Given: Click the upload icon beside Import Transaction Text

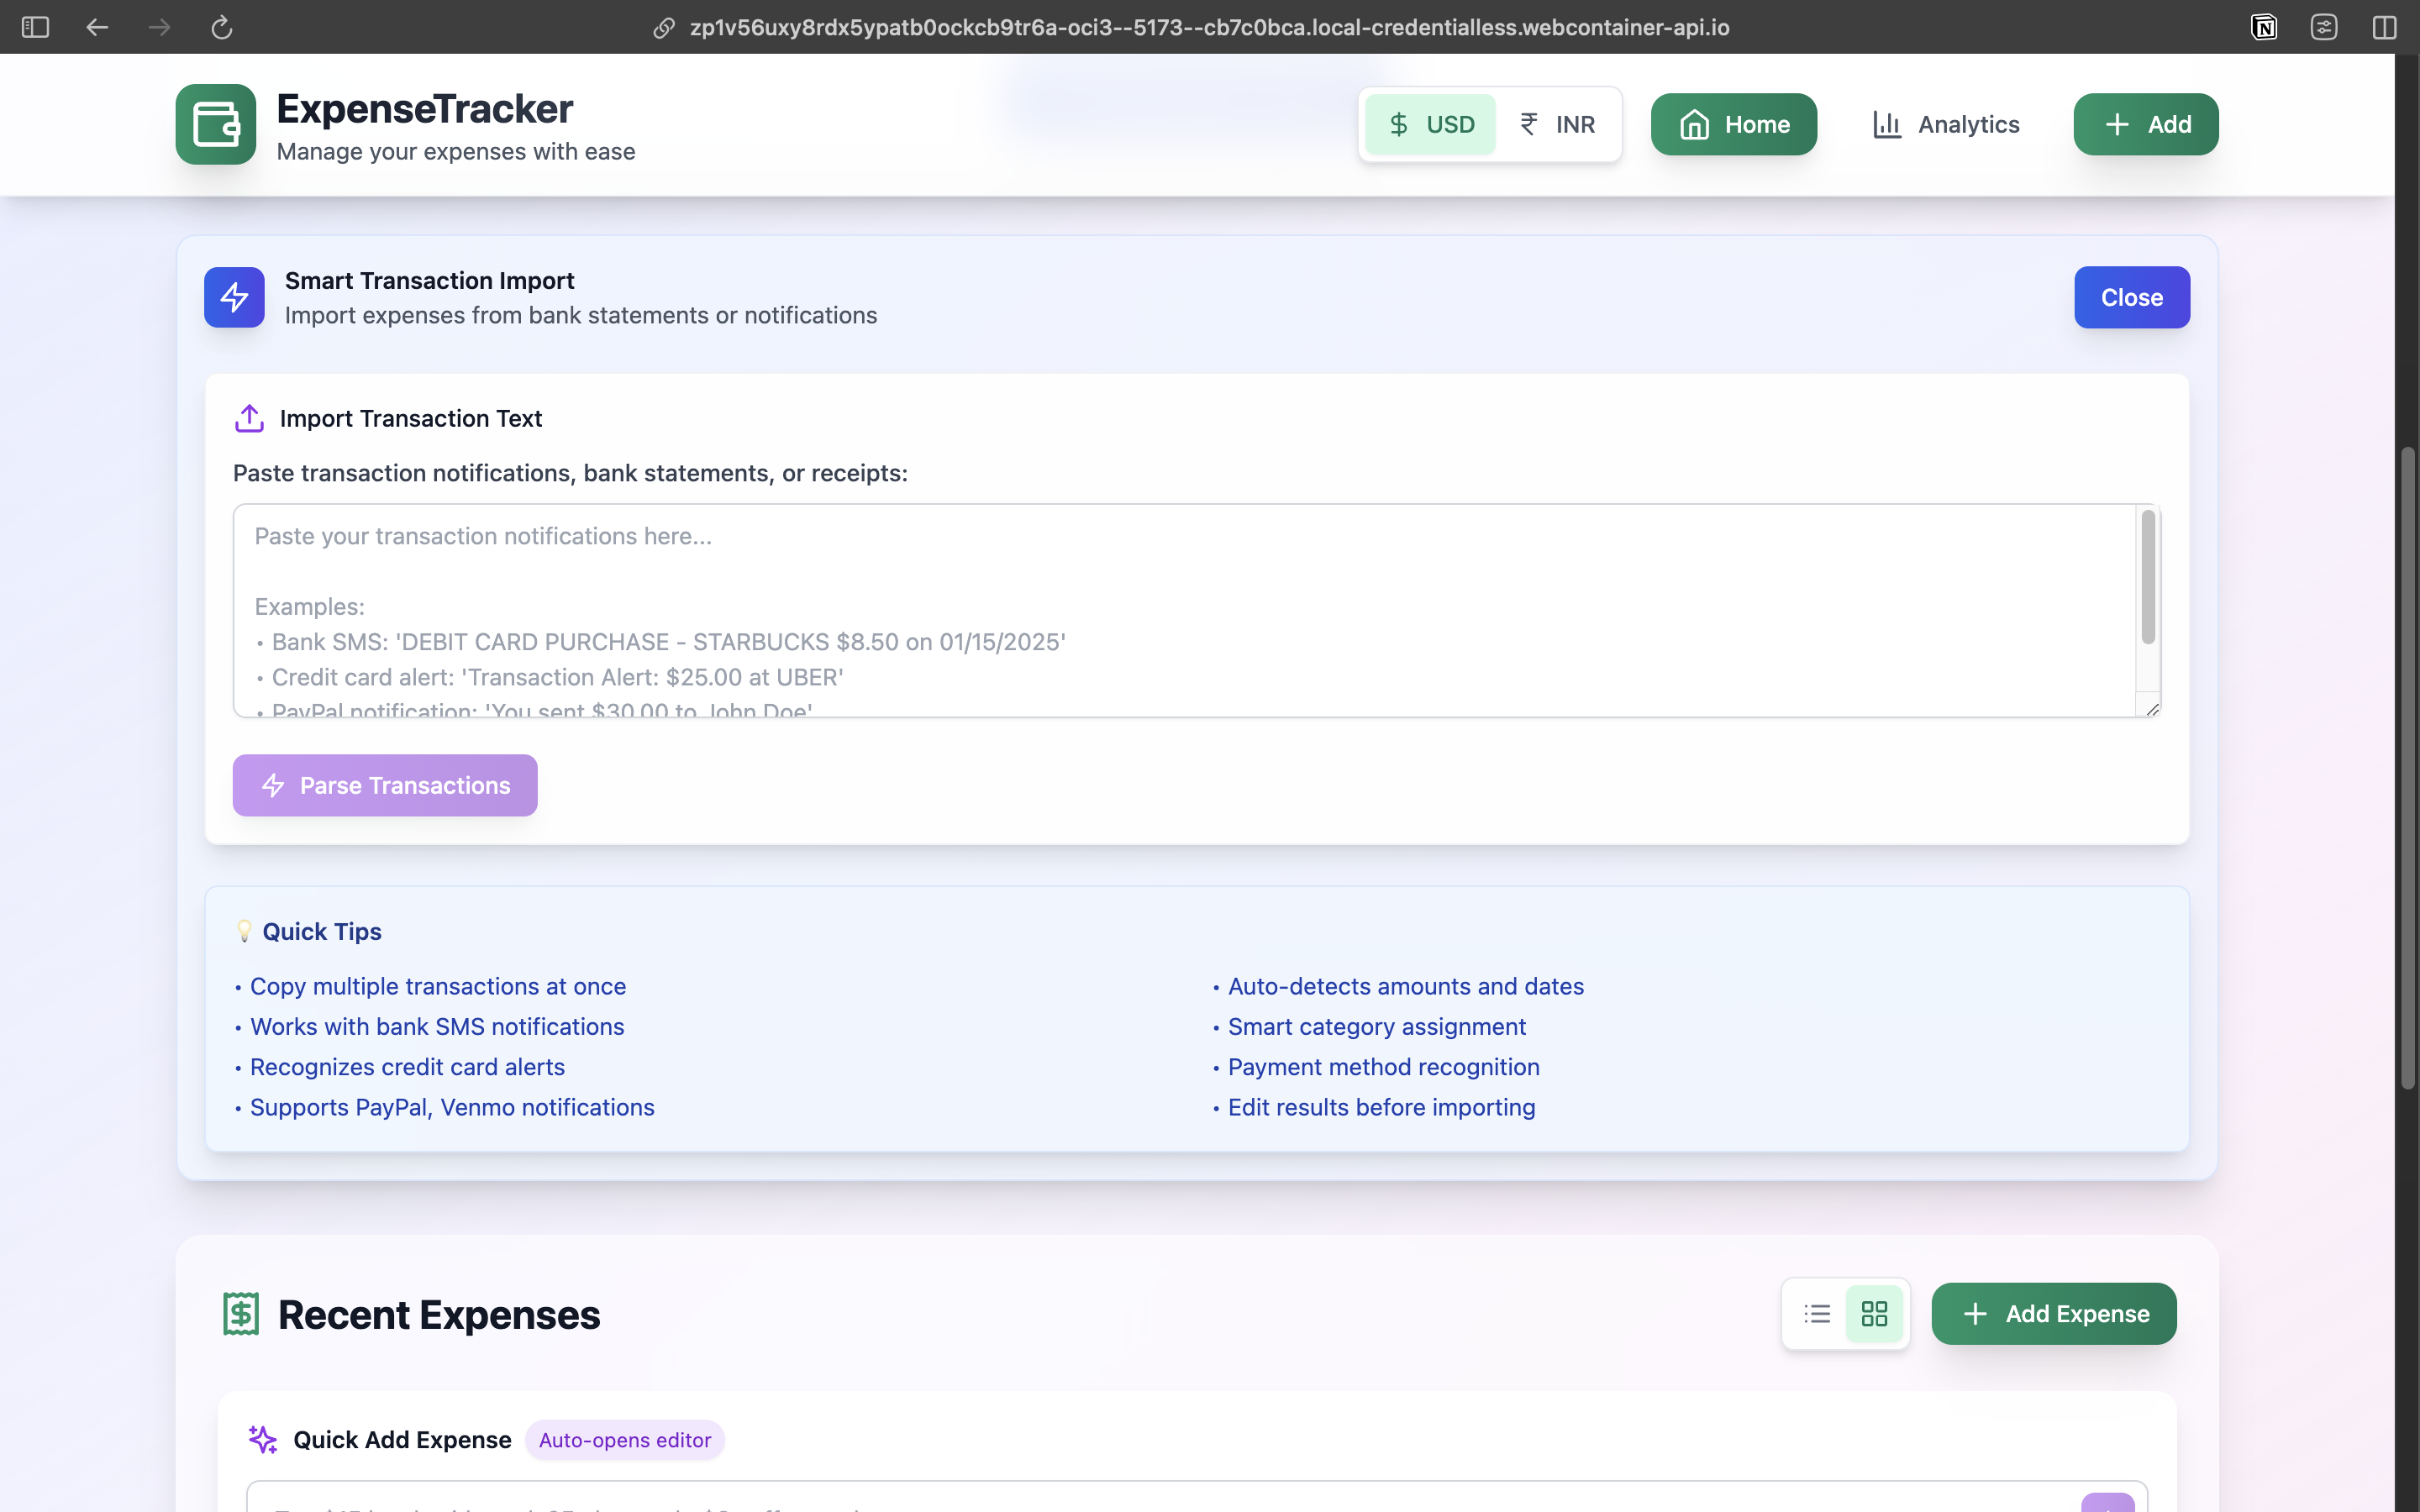Looking at the screenshot, I should [x=249, y=418].
